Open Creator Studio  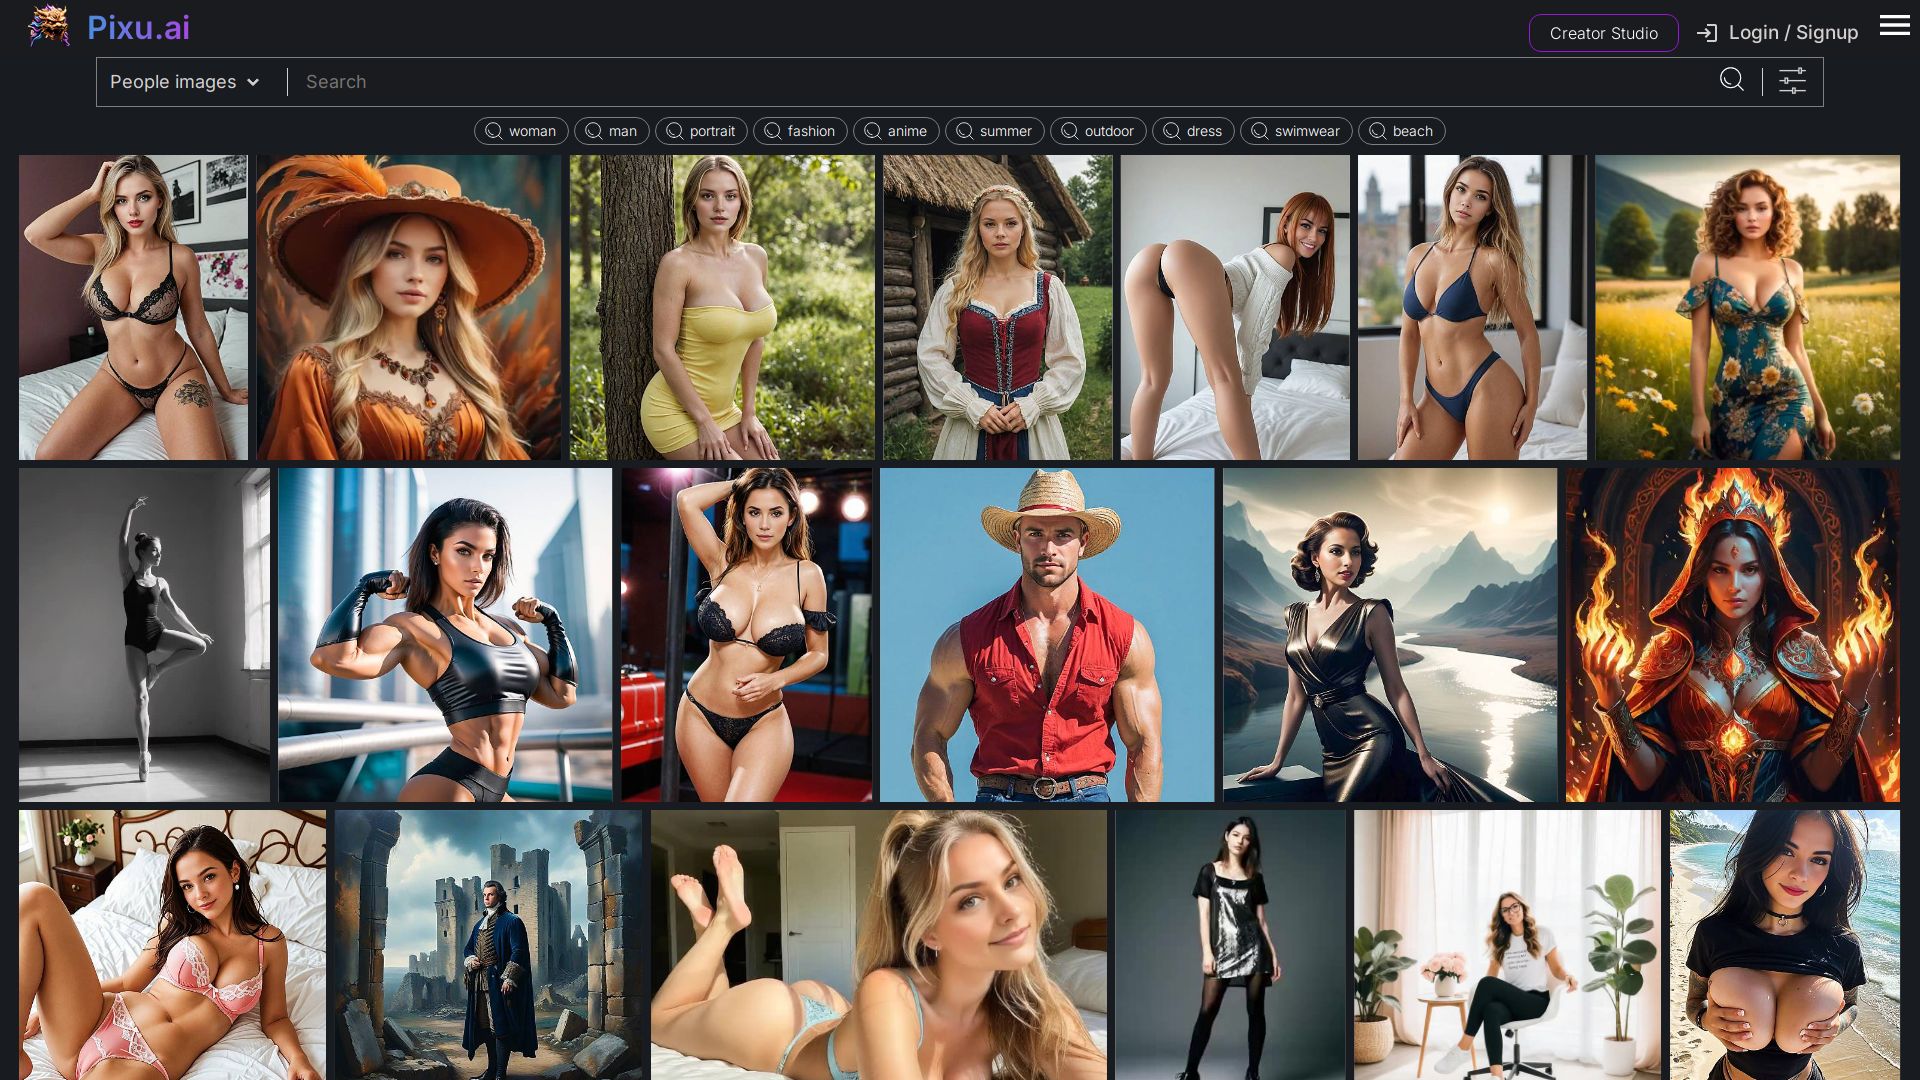point(1603,33)
